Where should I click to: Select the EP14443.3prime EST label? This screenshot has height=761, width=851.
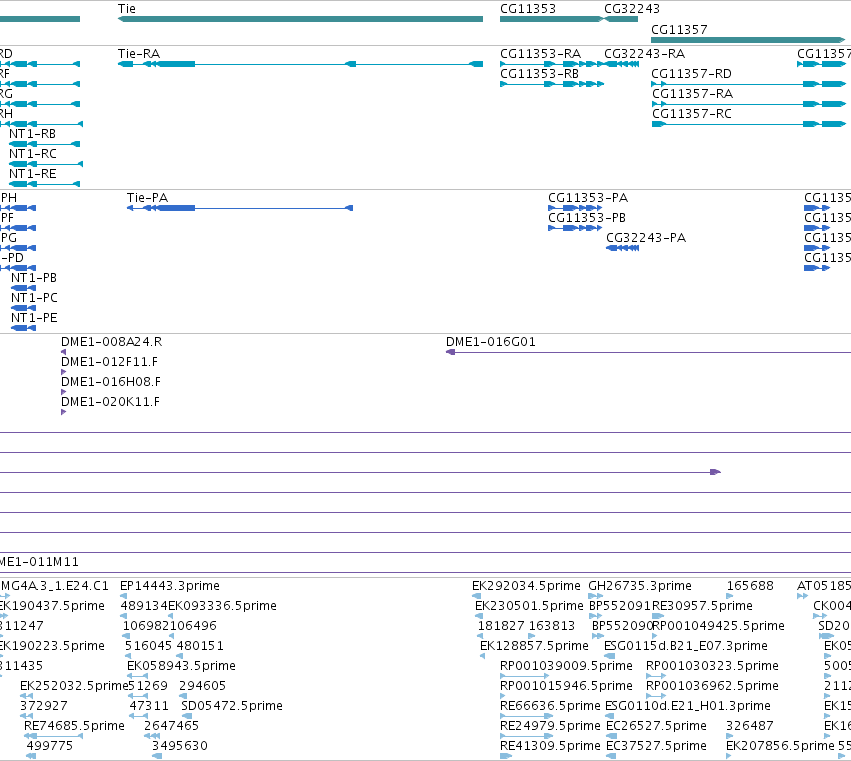coord(169,586)
